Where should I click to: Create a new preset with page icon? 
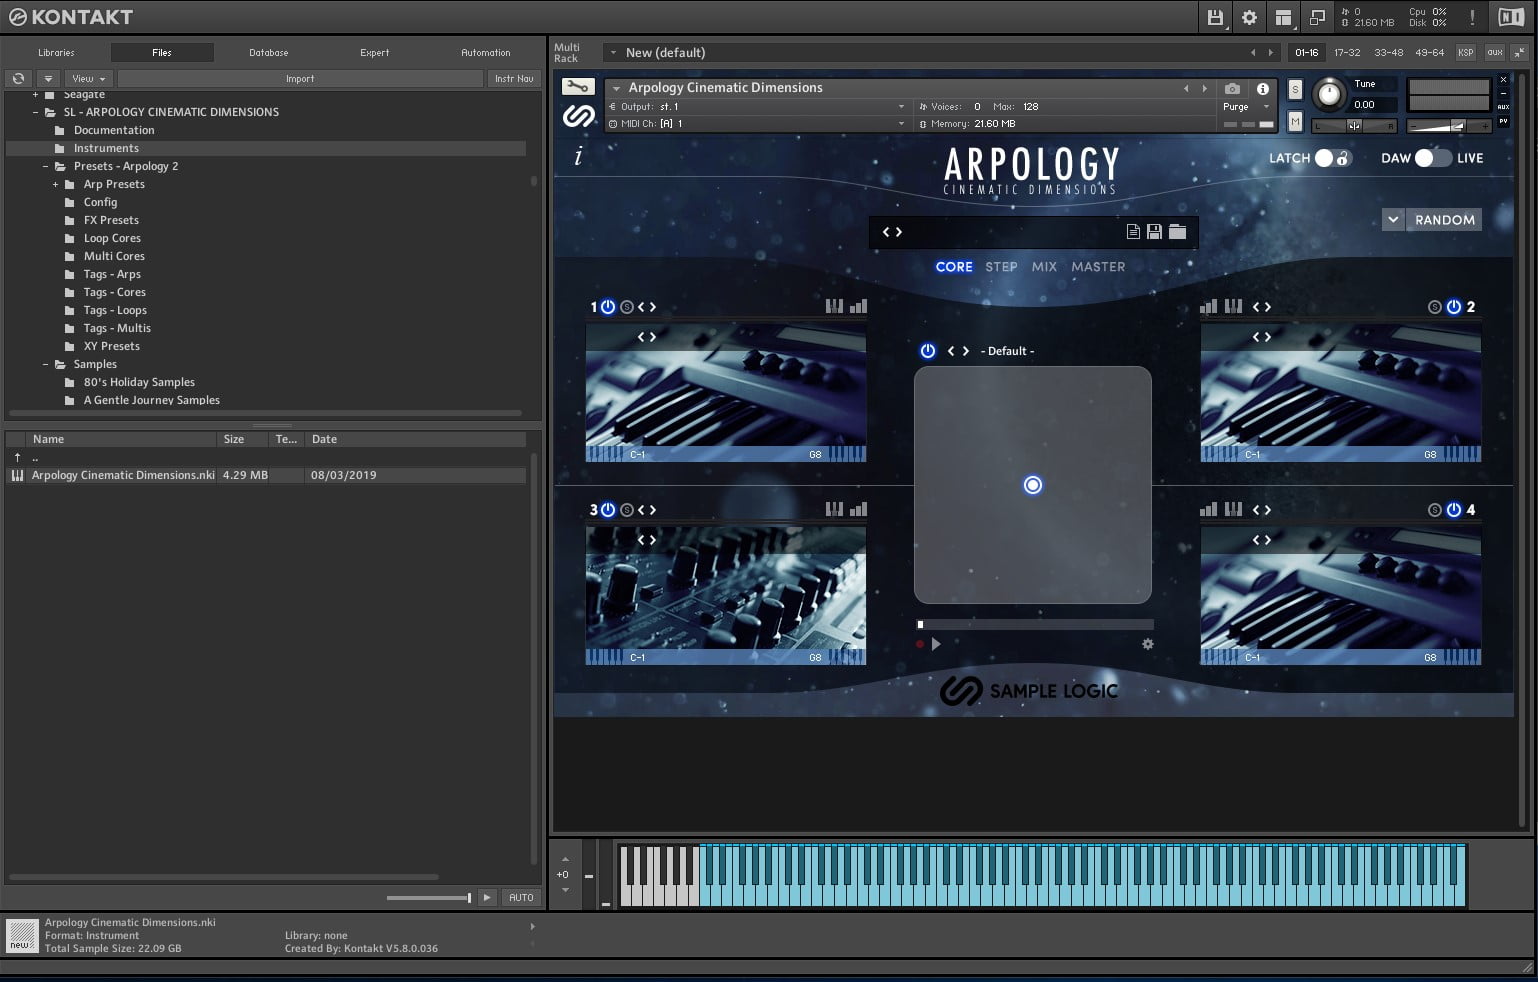(x=1133, y=232)
